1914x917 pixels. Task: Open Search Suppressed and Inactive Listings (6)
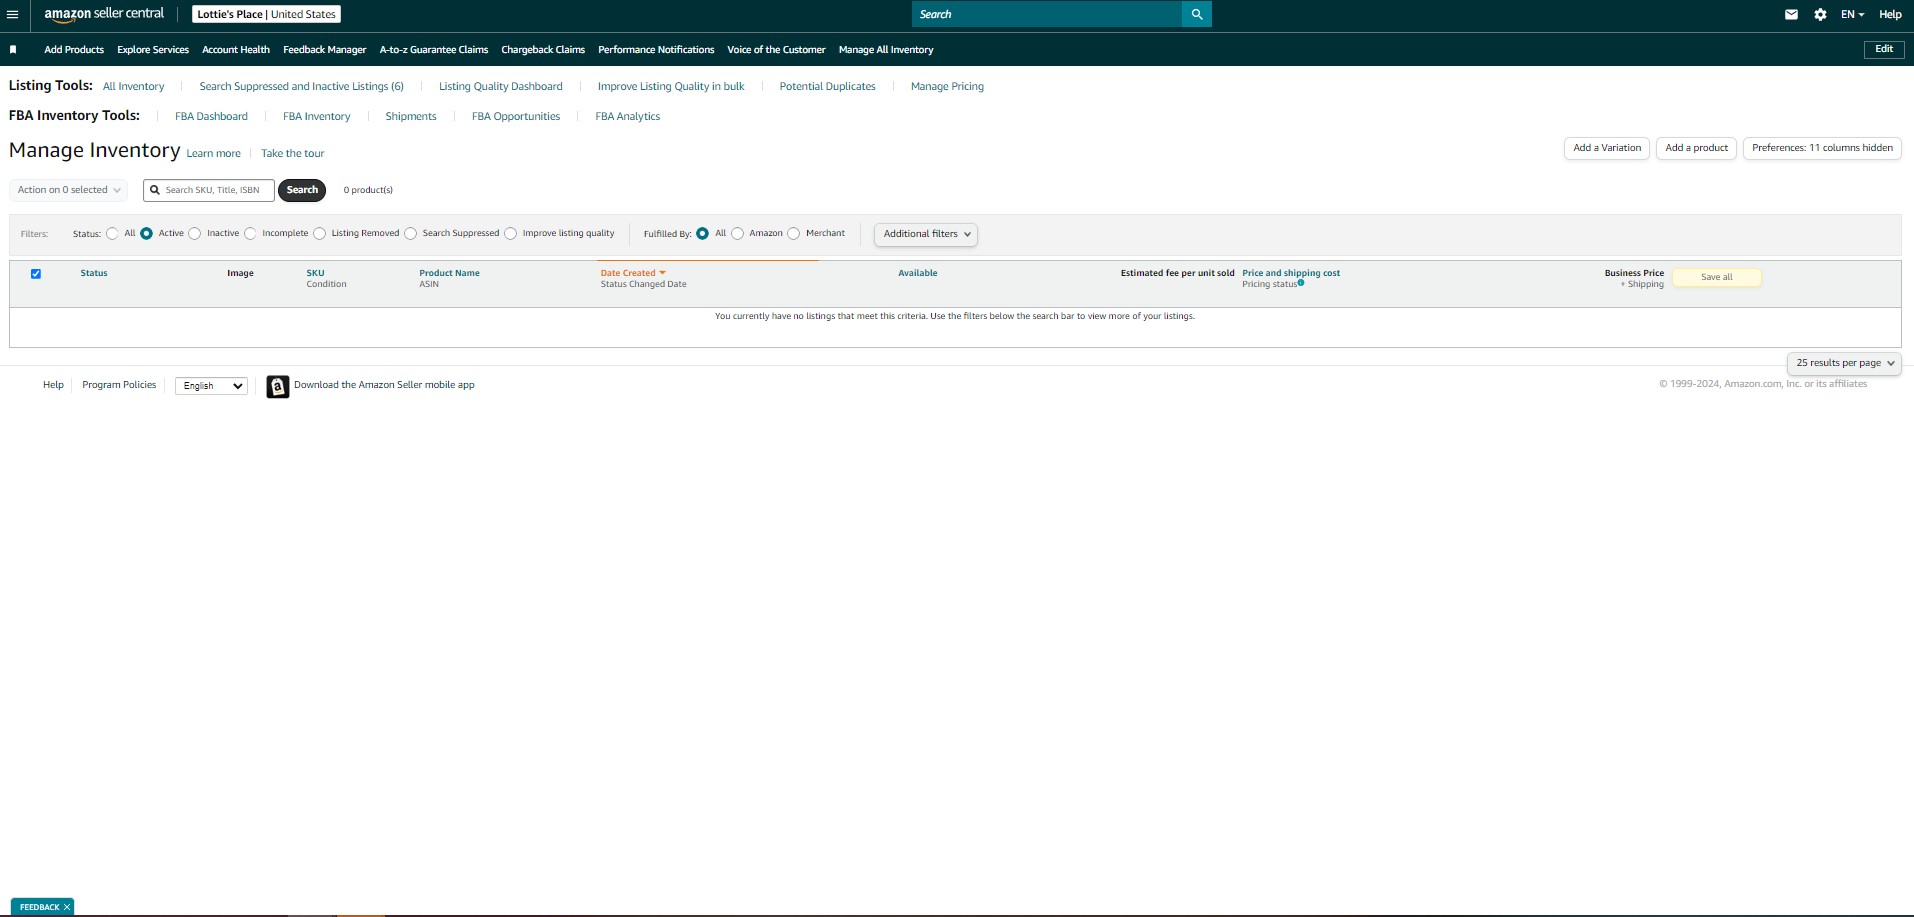pyautogui.click(x=302, y=87)
